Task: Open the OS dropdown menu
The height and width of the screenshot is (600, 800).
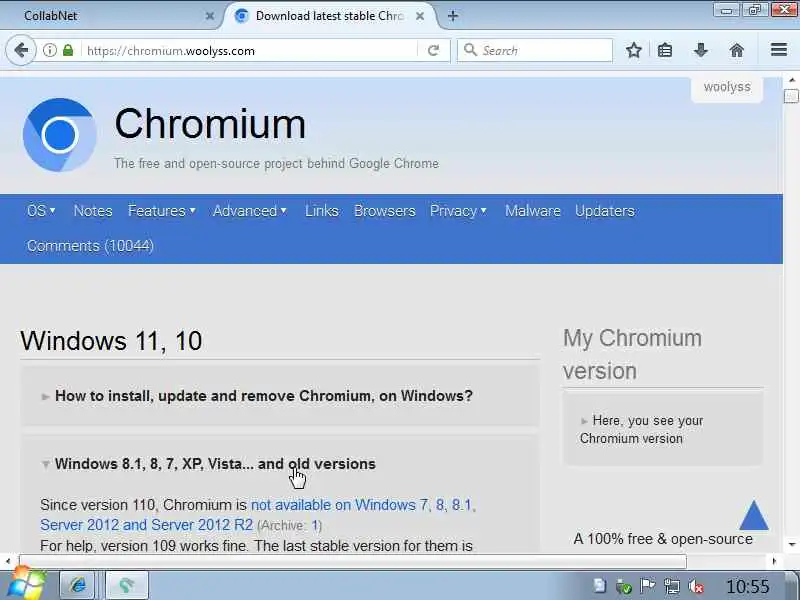Action: 41,211
